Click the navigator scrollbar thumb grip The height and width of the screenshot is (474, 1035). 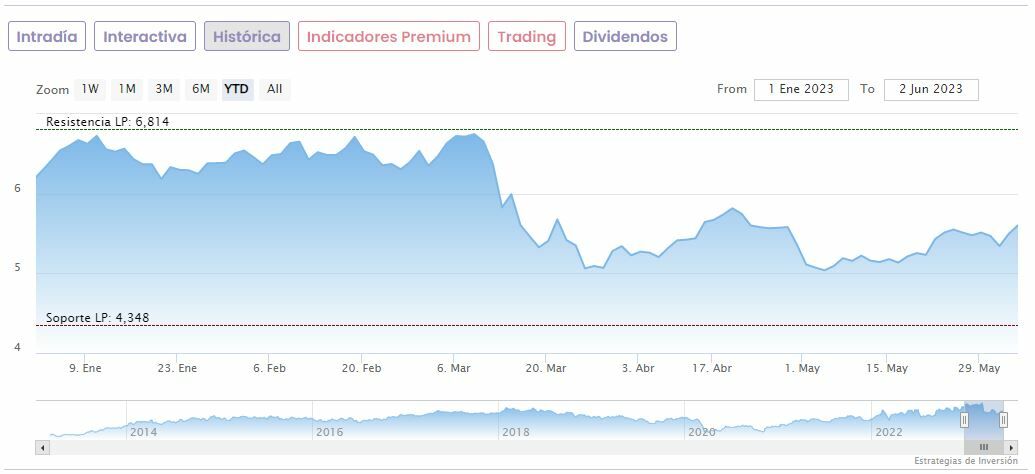point(984,448)
